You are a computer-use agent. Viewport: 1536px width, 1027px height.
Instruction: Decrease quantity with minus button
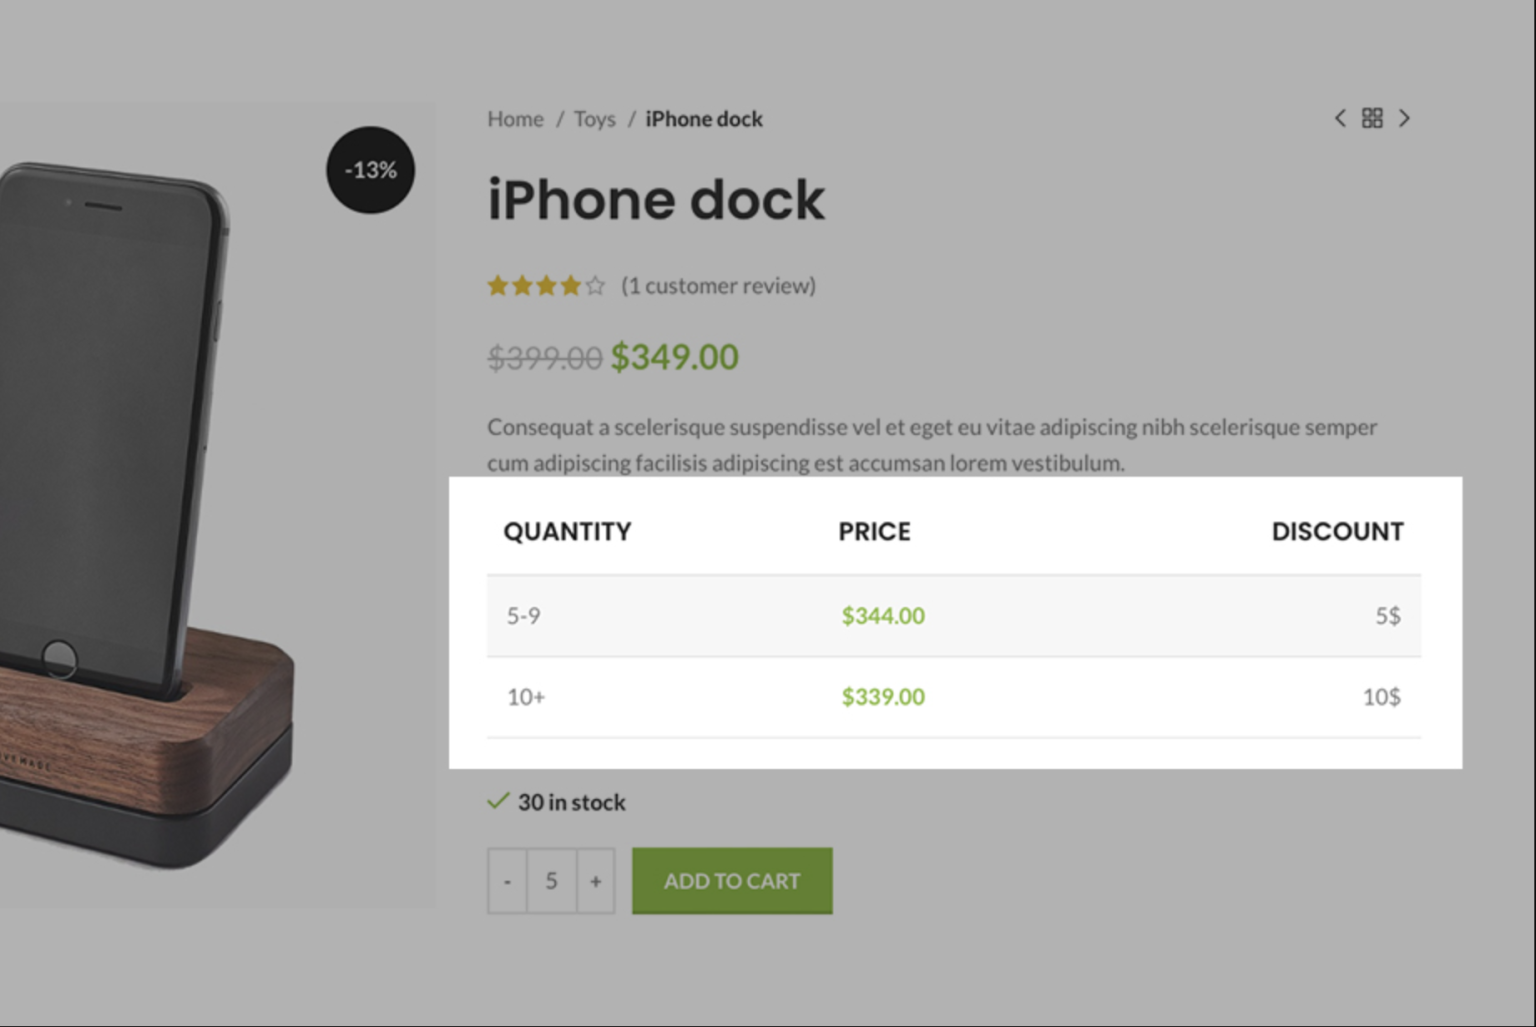point(508,881)
